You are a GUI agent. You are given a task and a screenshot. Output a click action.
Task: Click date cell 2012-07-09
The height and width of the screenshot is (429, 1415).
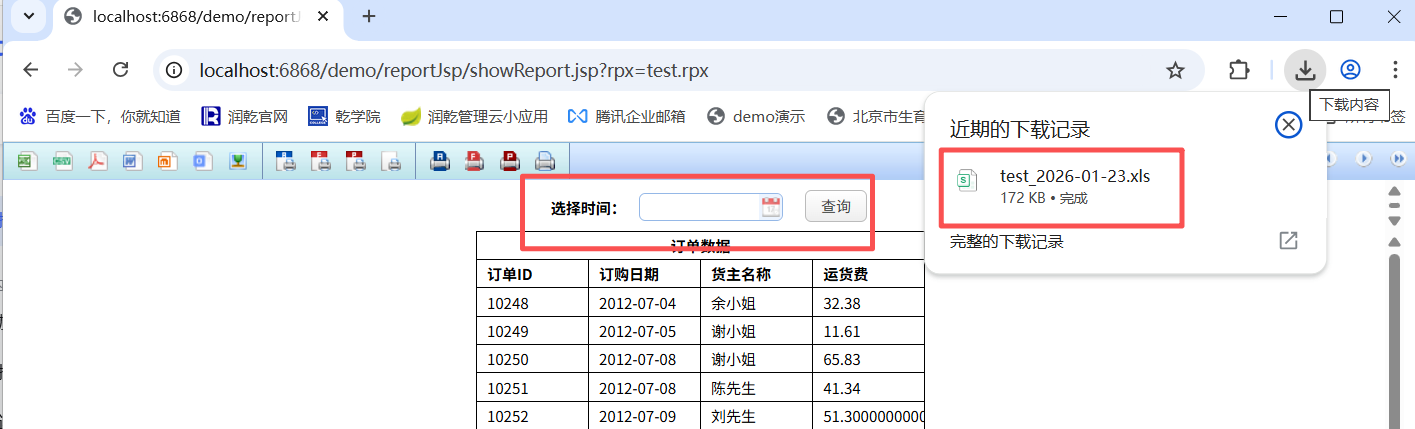(x=644, y=416)
